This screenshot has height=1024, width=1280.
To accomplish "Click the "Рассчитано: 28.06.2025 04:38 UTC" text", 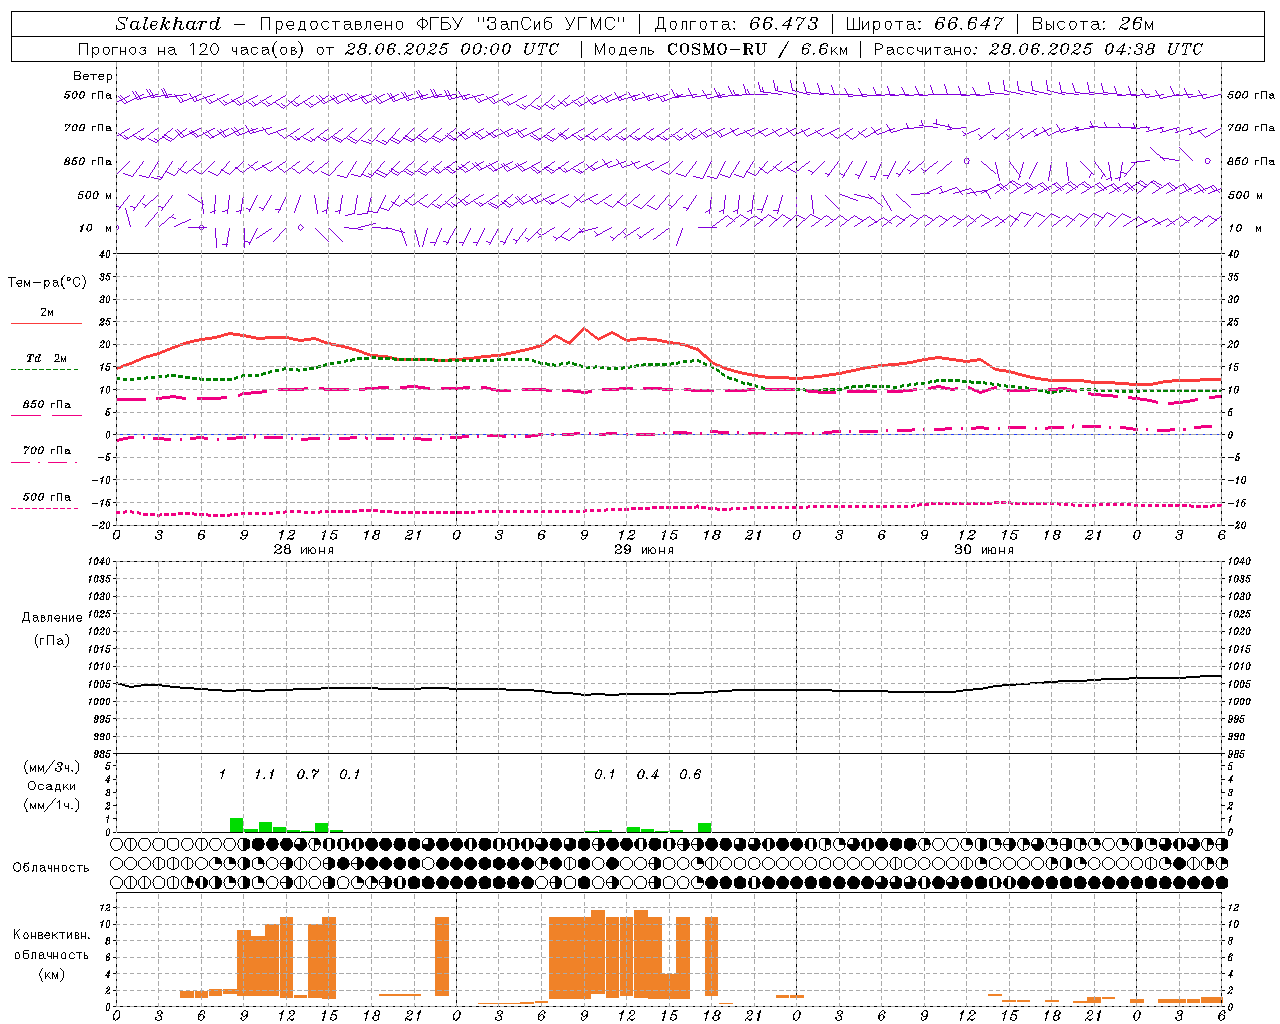I will [1038, 49].
